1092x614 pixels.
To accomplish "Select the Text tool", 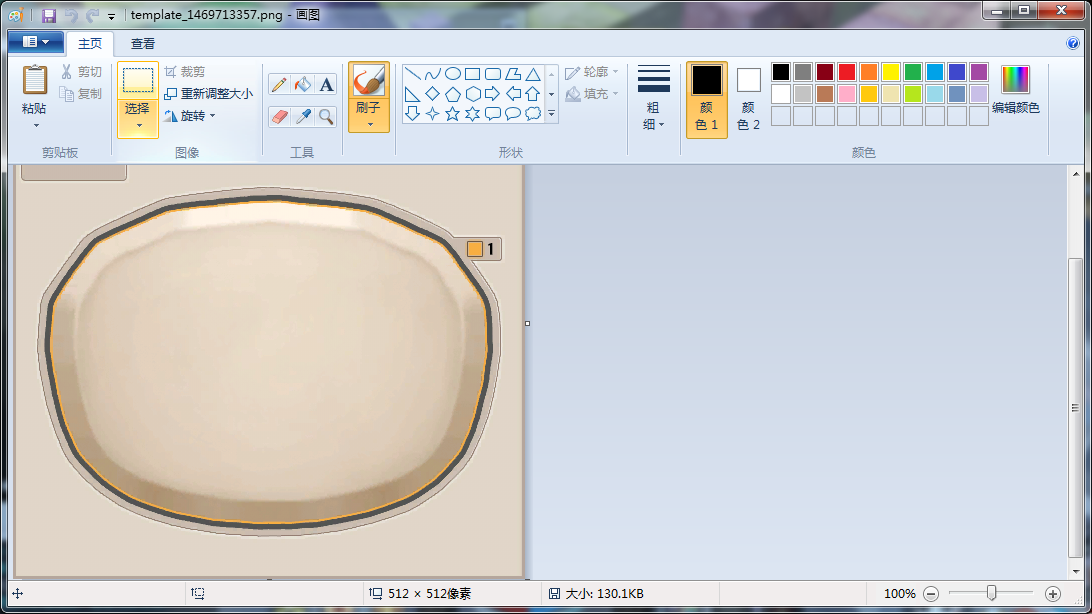I will click(326, 85).
